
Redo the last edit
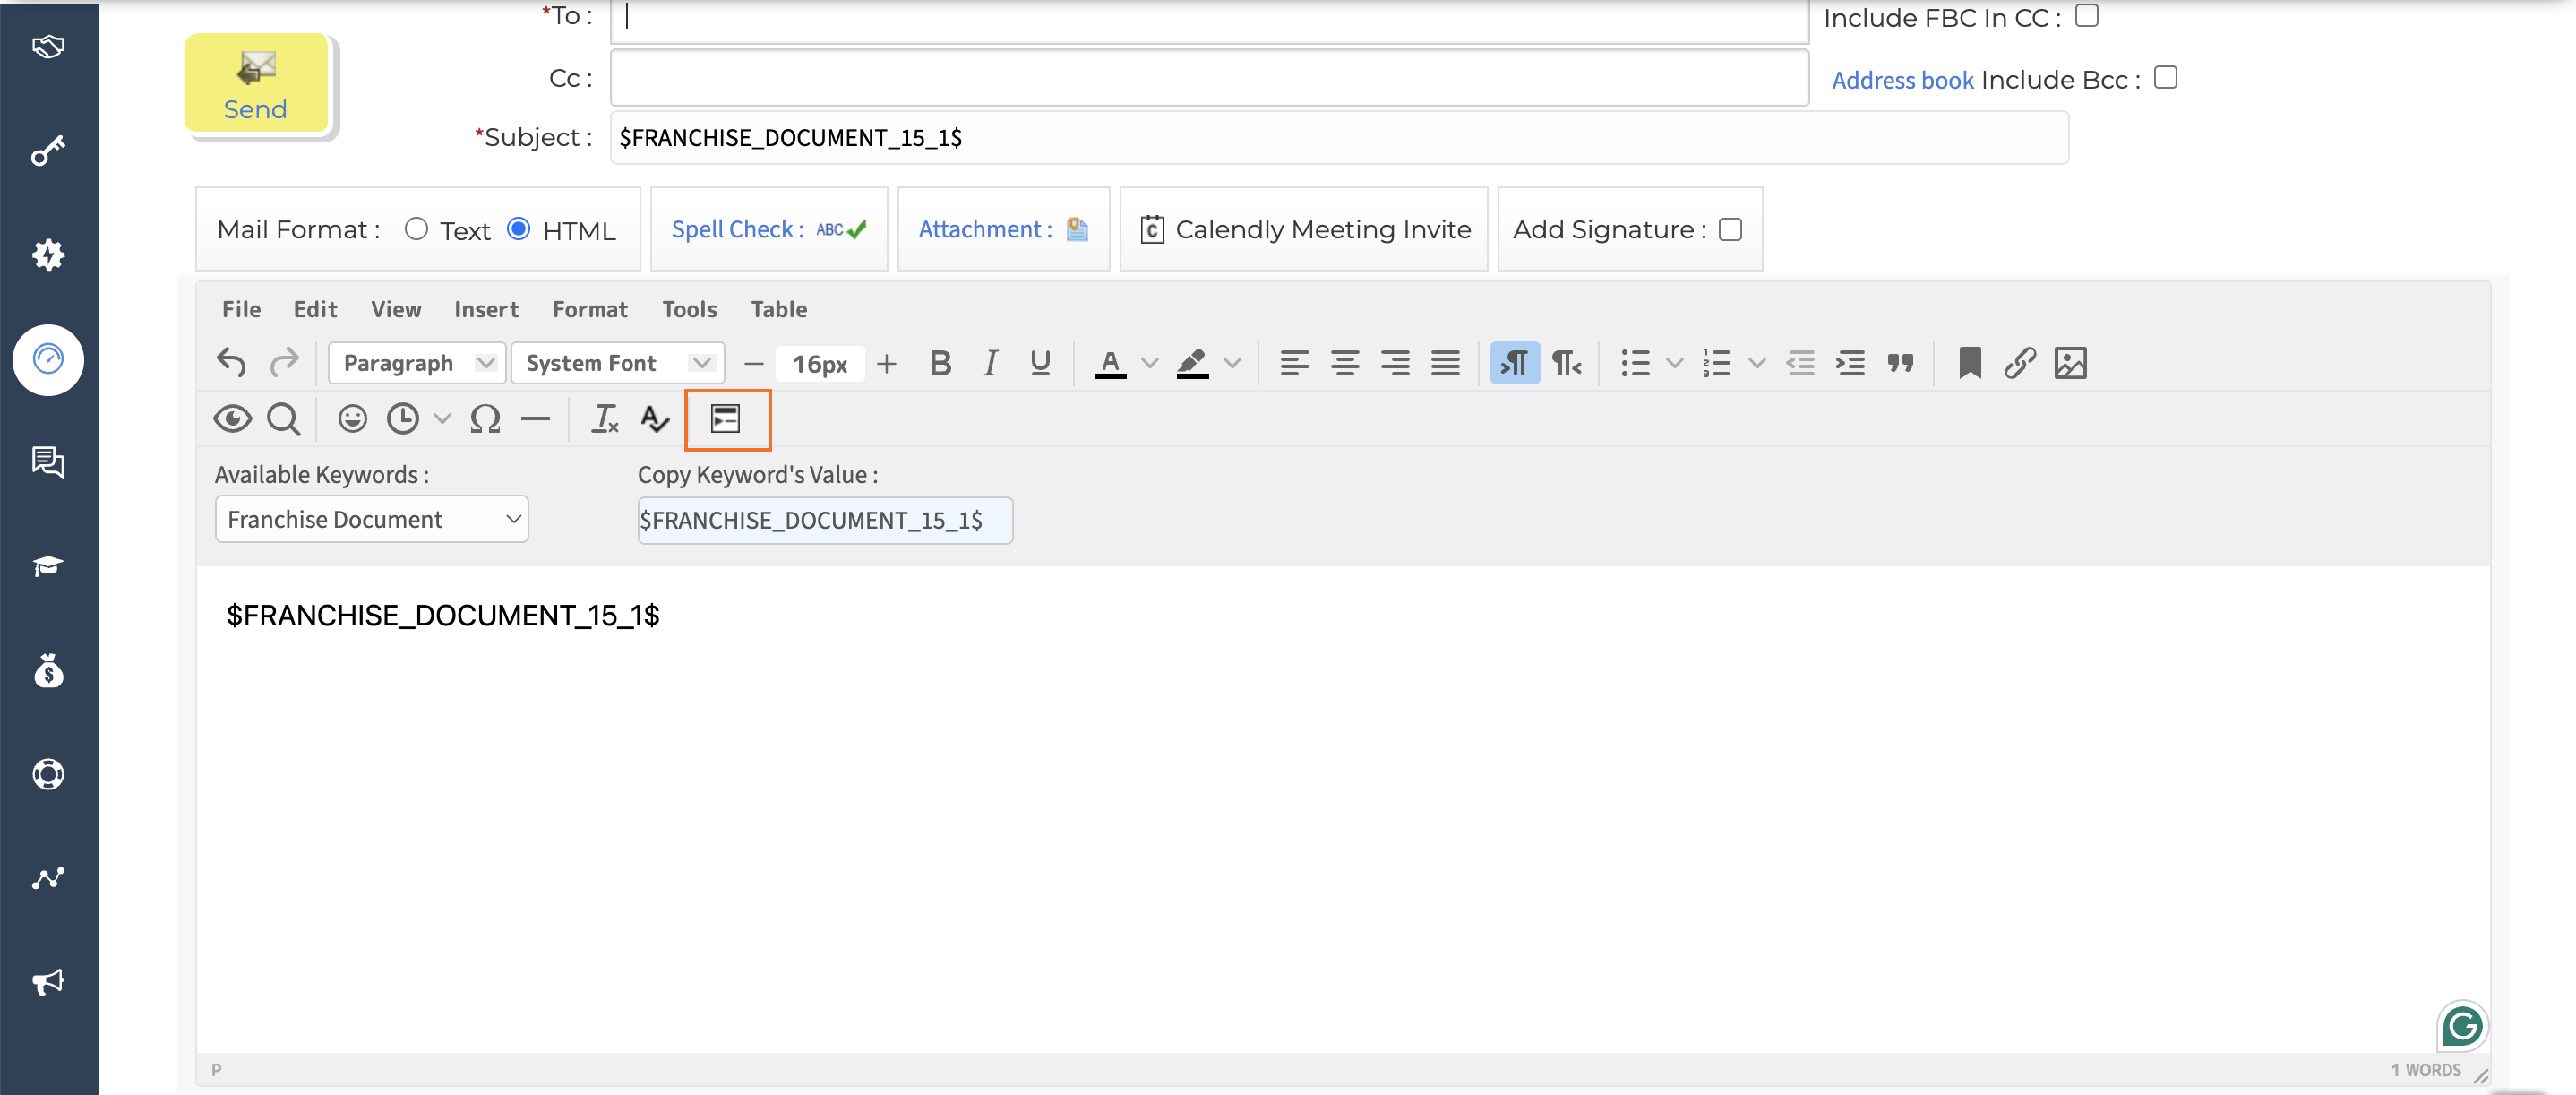(284, 362)
